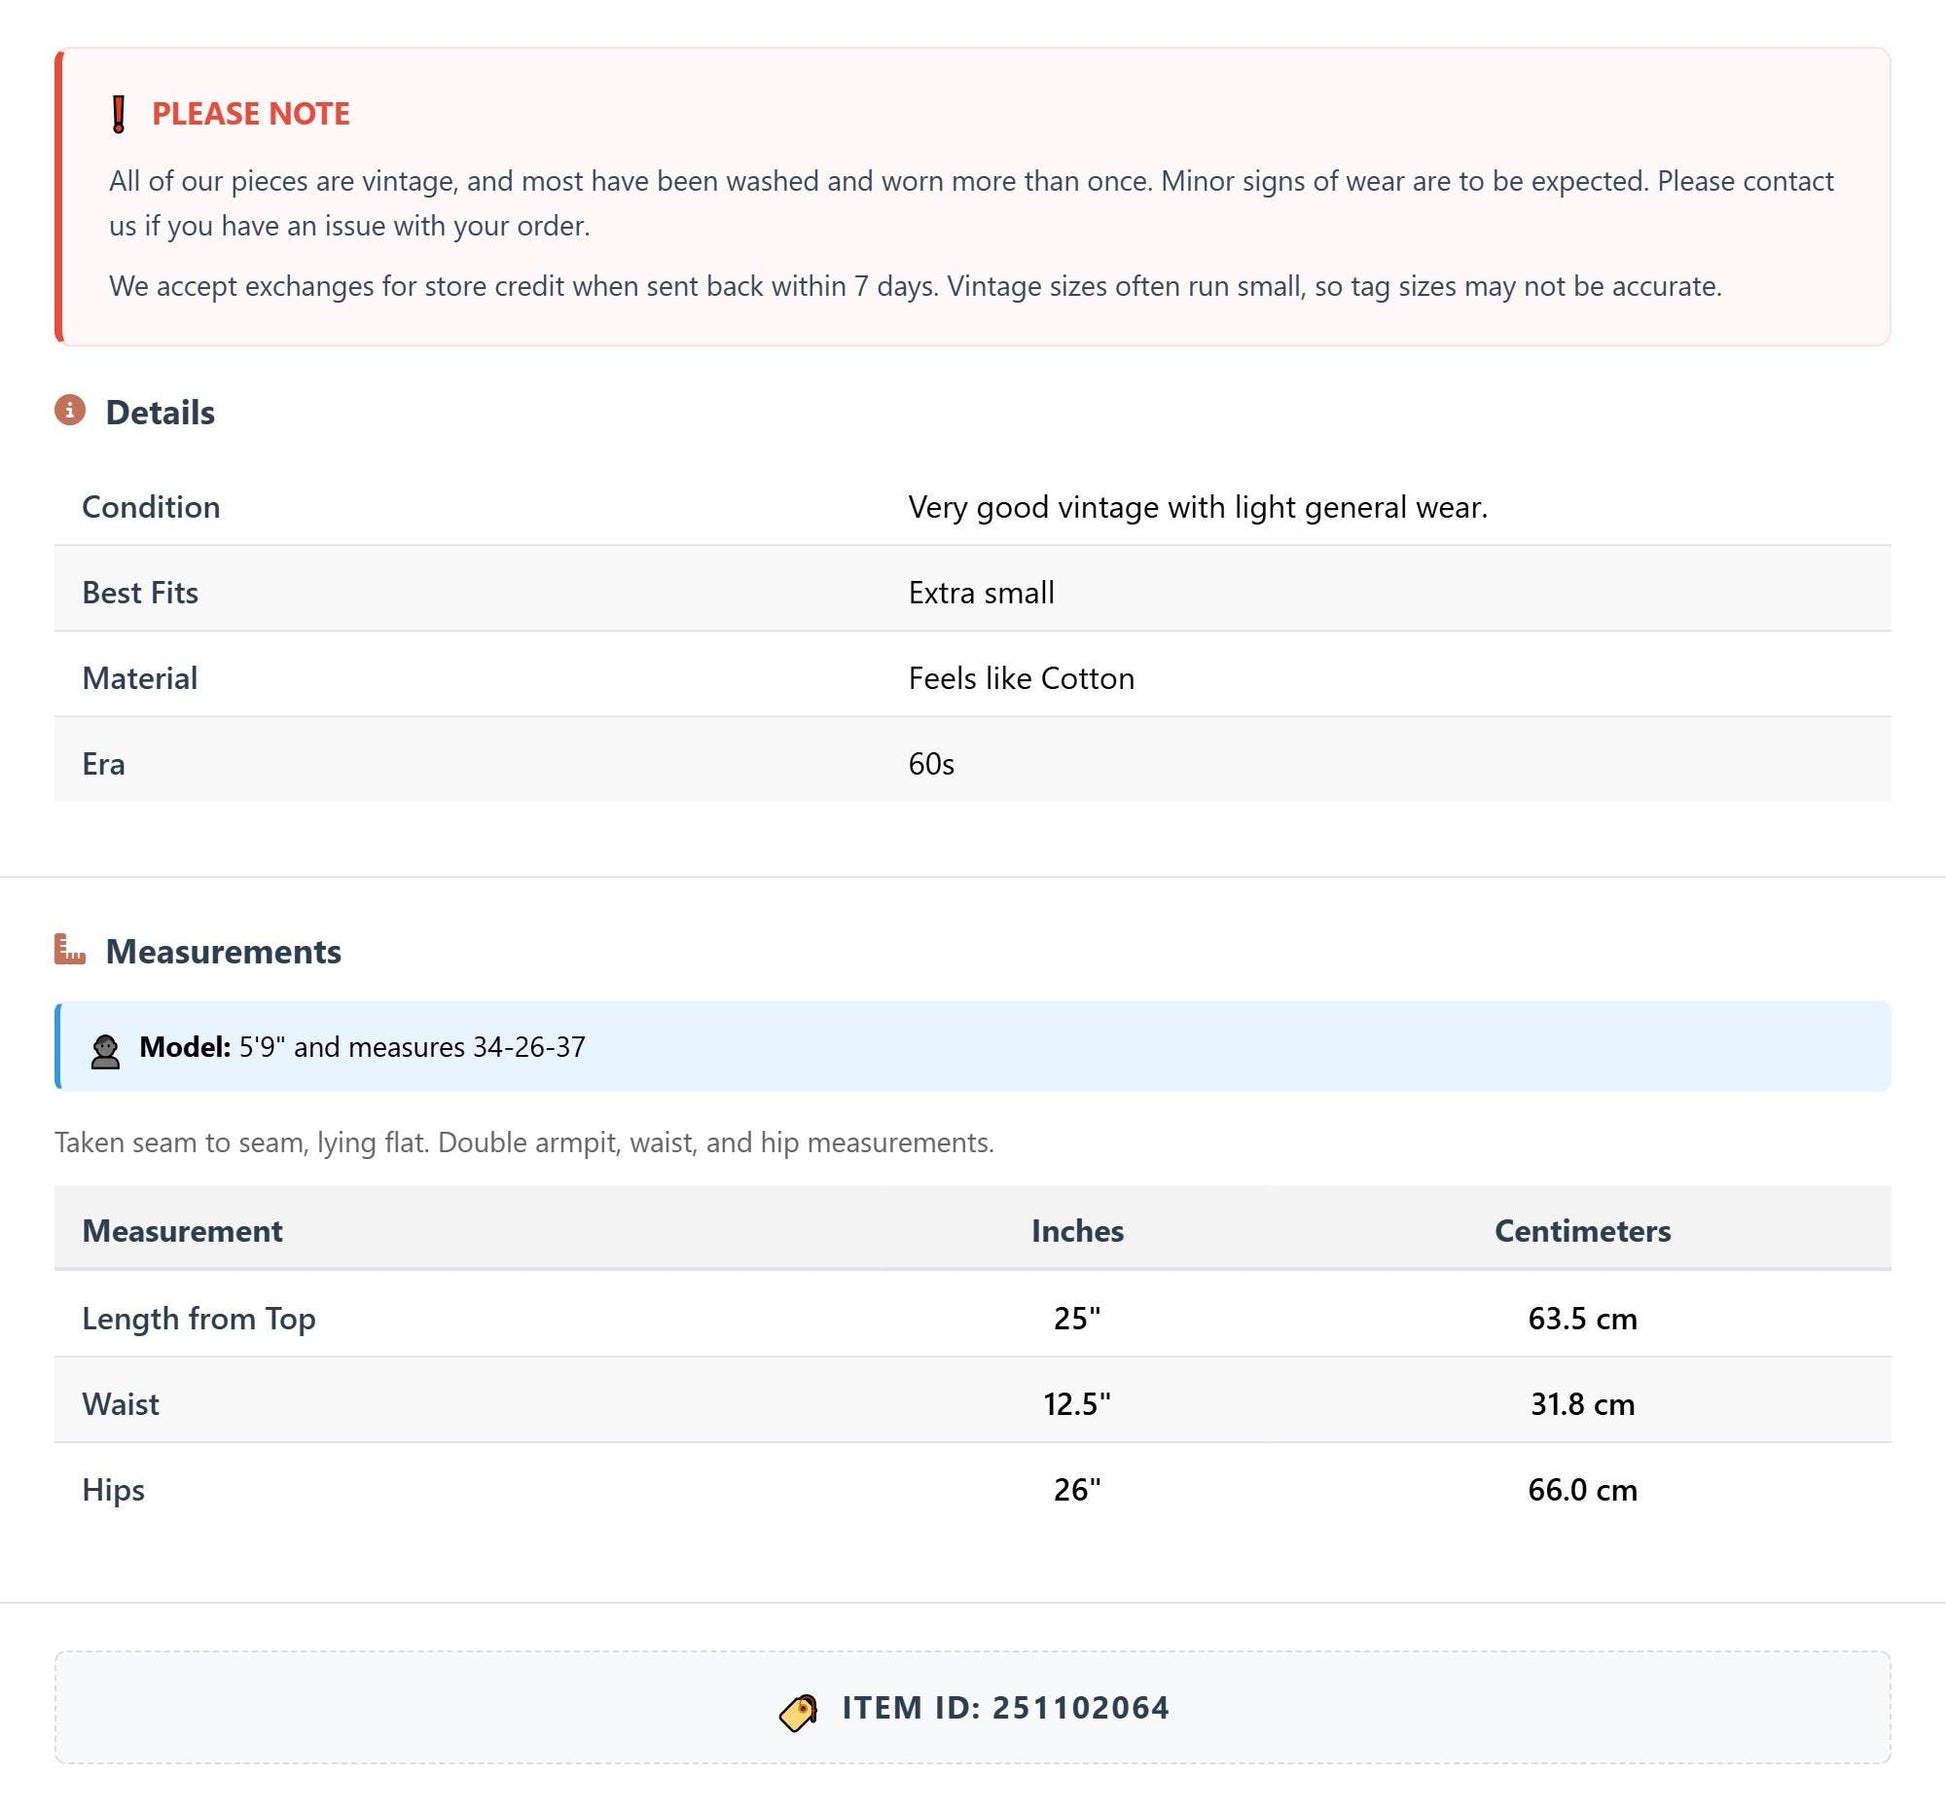Click the Measurement column header
Screen dimensions: 1946x1812
click(x=182, y=1230)
